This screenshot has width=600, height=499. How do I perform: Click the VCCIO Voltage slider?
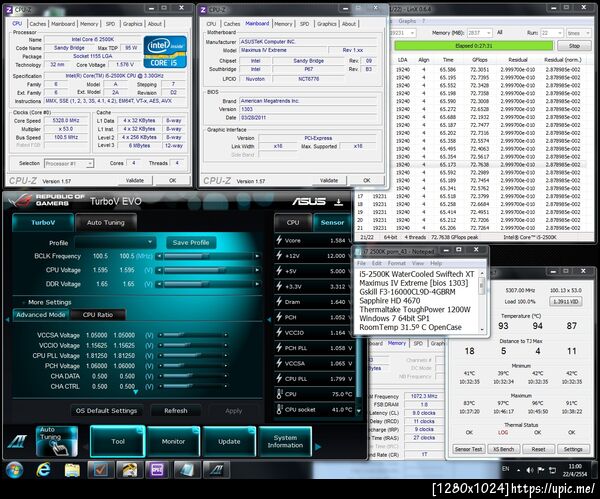(193, 345)
